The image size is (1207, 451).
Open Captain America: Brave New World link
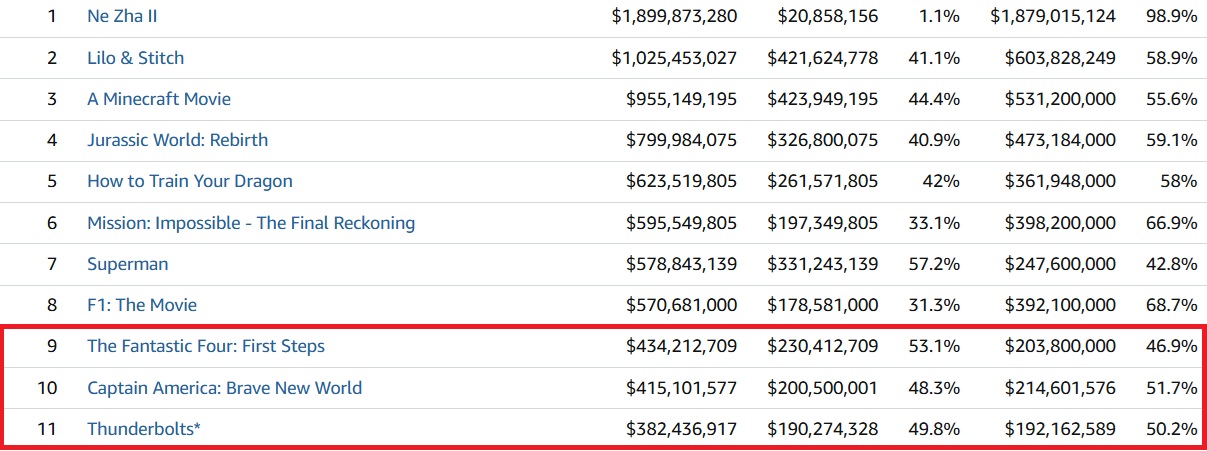[x=225, y=388]
